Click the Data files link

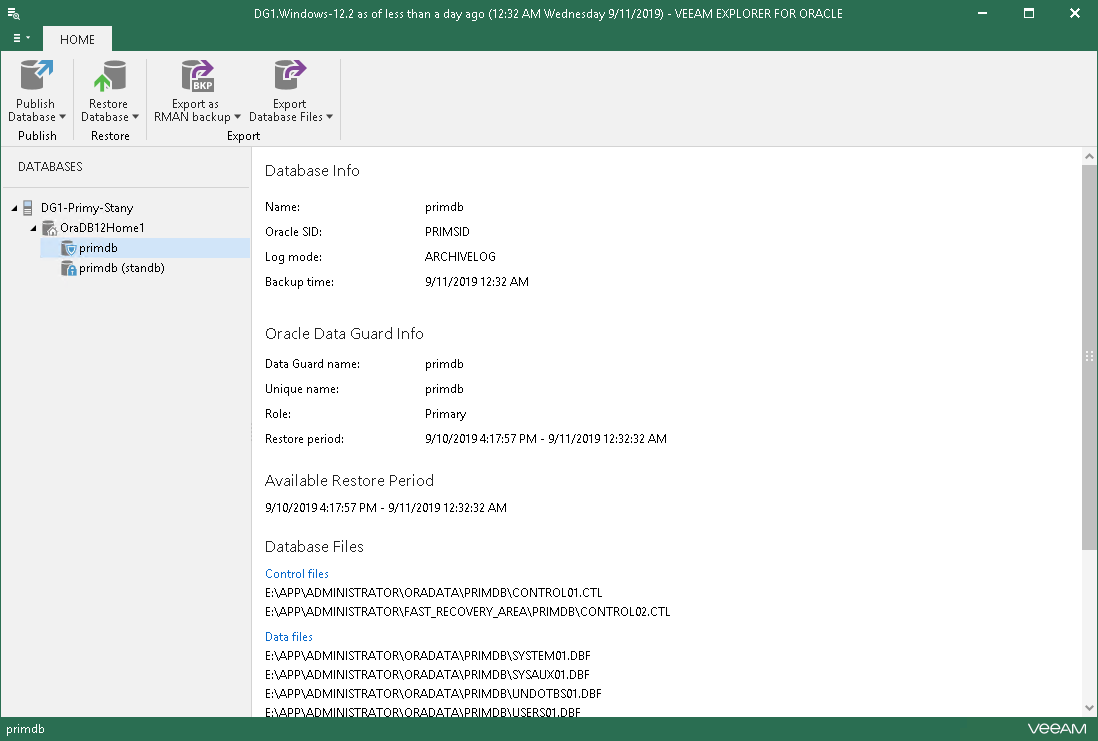coord(289,637)
